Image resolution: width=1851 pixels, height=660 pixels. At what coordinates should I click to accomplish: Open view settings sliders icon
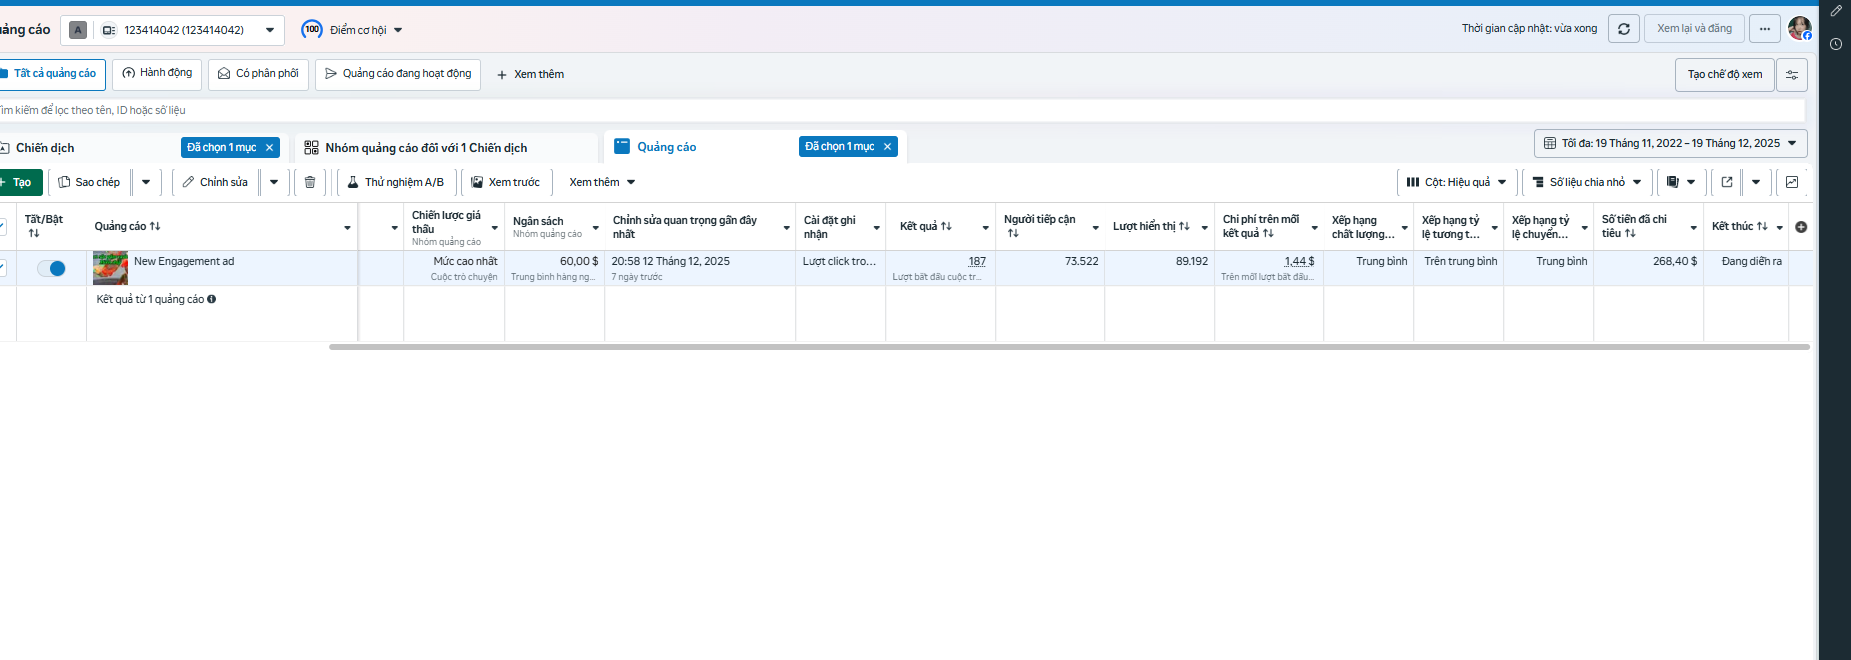1792,75
